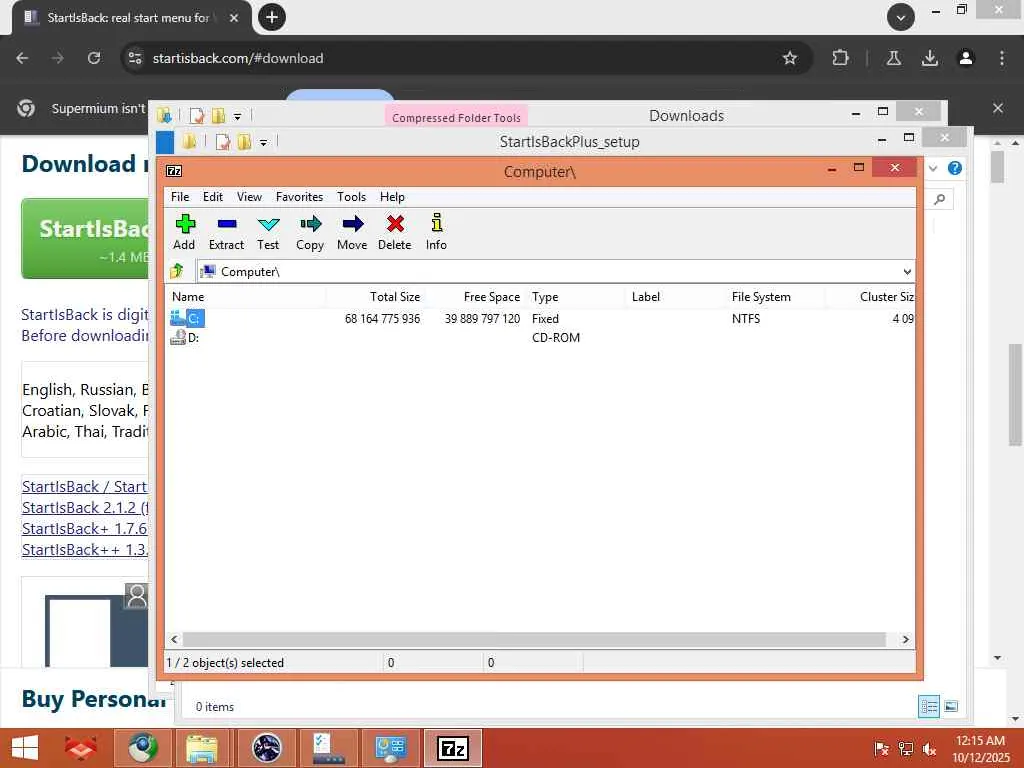Reload the StartIsBack page
1024x768 pixels.
click(94, 58)
